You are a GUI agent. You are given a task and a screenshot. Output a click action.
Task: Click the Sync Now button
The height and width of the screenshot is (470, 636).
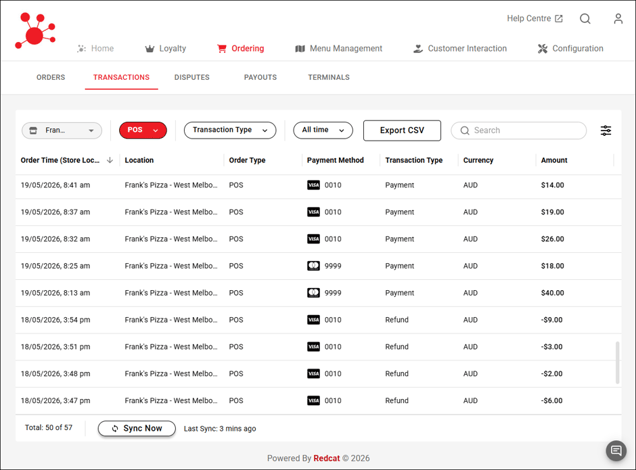point(137,429)
